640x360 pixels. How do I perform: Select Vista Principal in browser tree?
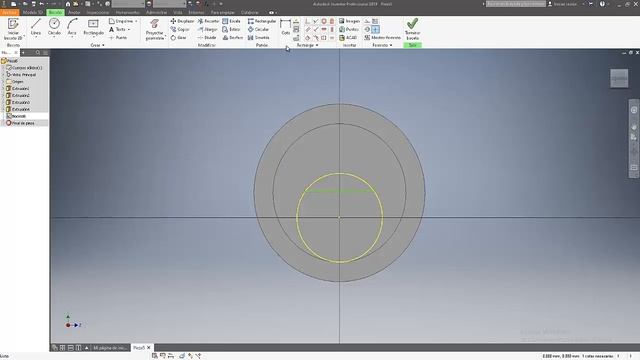(22, 75)
